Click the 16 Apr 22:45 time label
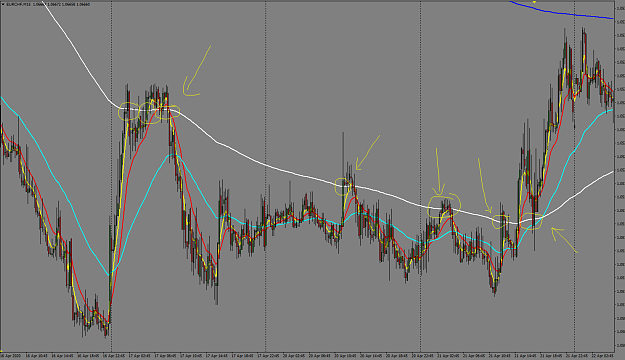Image resolution: width=625 pixels, height=360 pixels. tap(114, 355)
